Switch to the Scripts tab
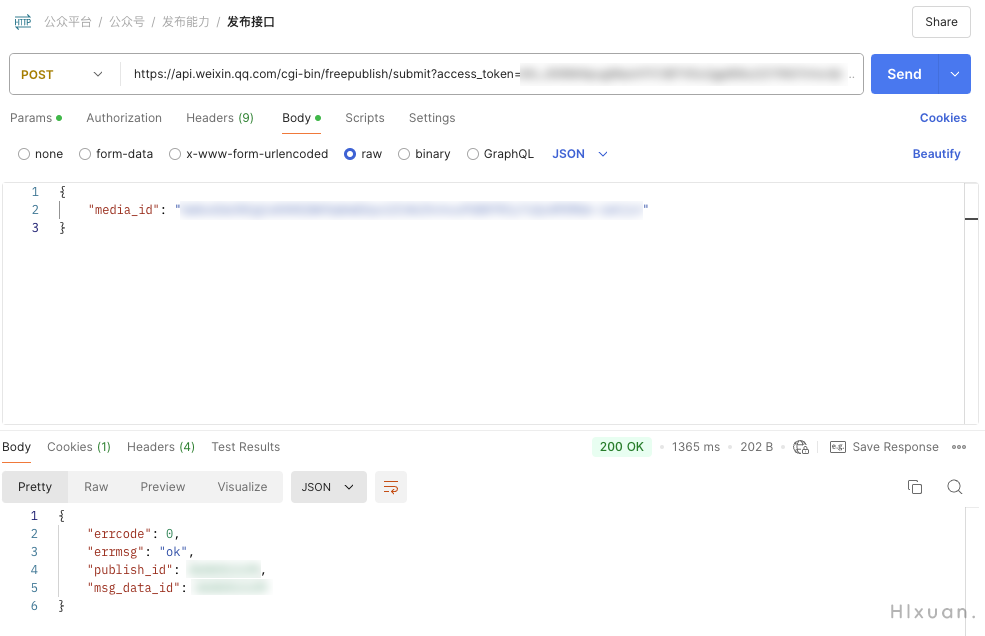 [x=364, y=118]
